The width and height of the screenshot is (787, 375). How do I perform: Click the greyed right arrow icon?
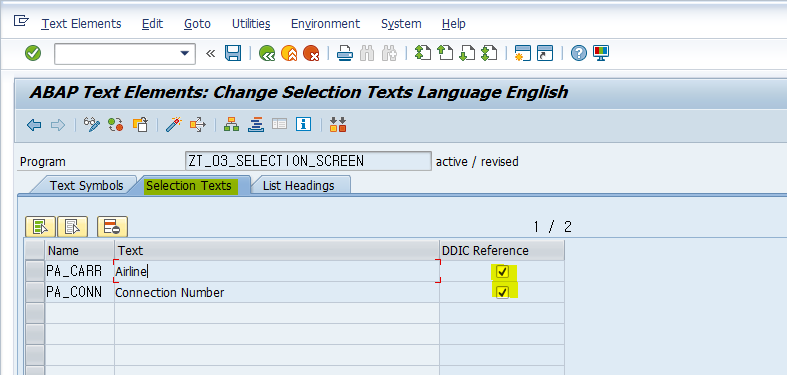tap(58, 124)
